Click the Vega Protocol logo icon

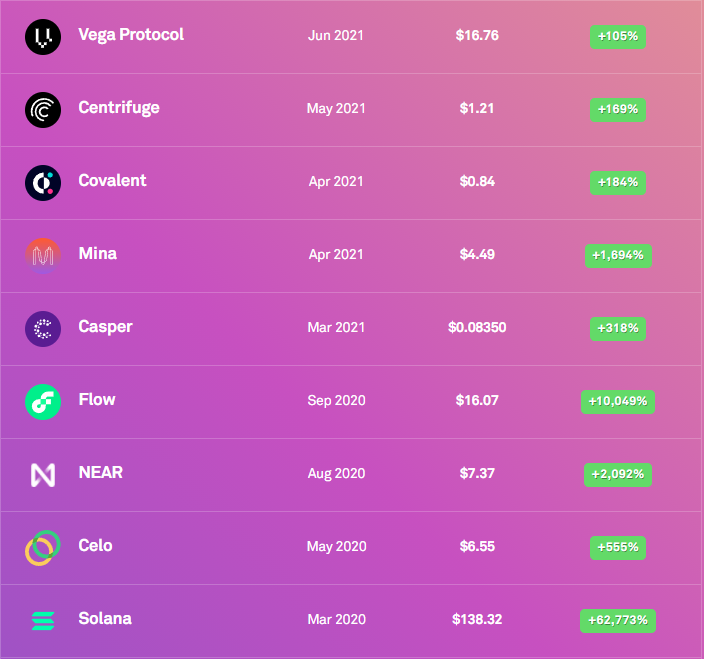tap(43, 37)
